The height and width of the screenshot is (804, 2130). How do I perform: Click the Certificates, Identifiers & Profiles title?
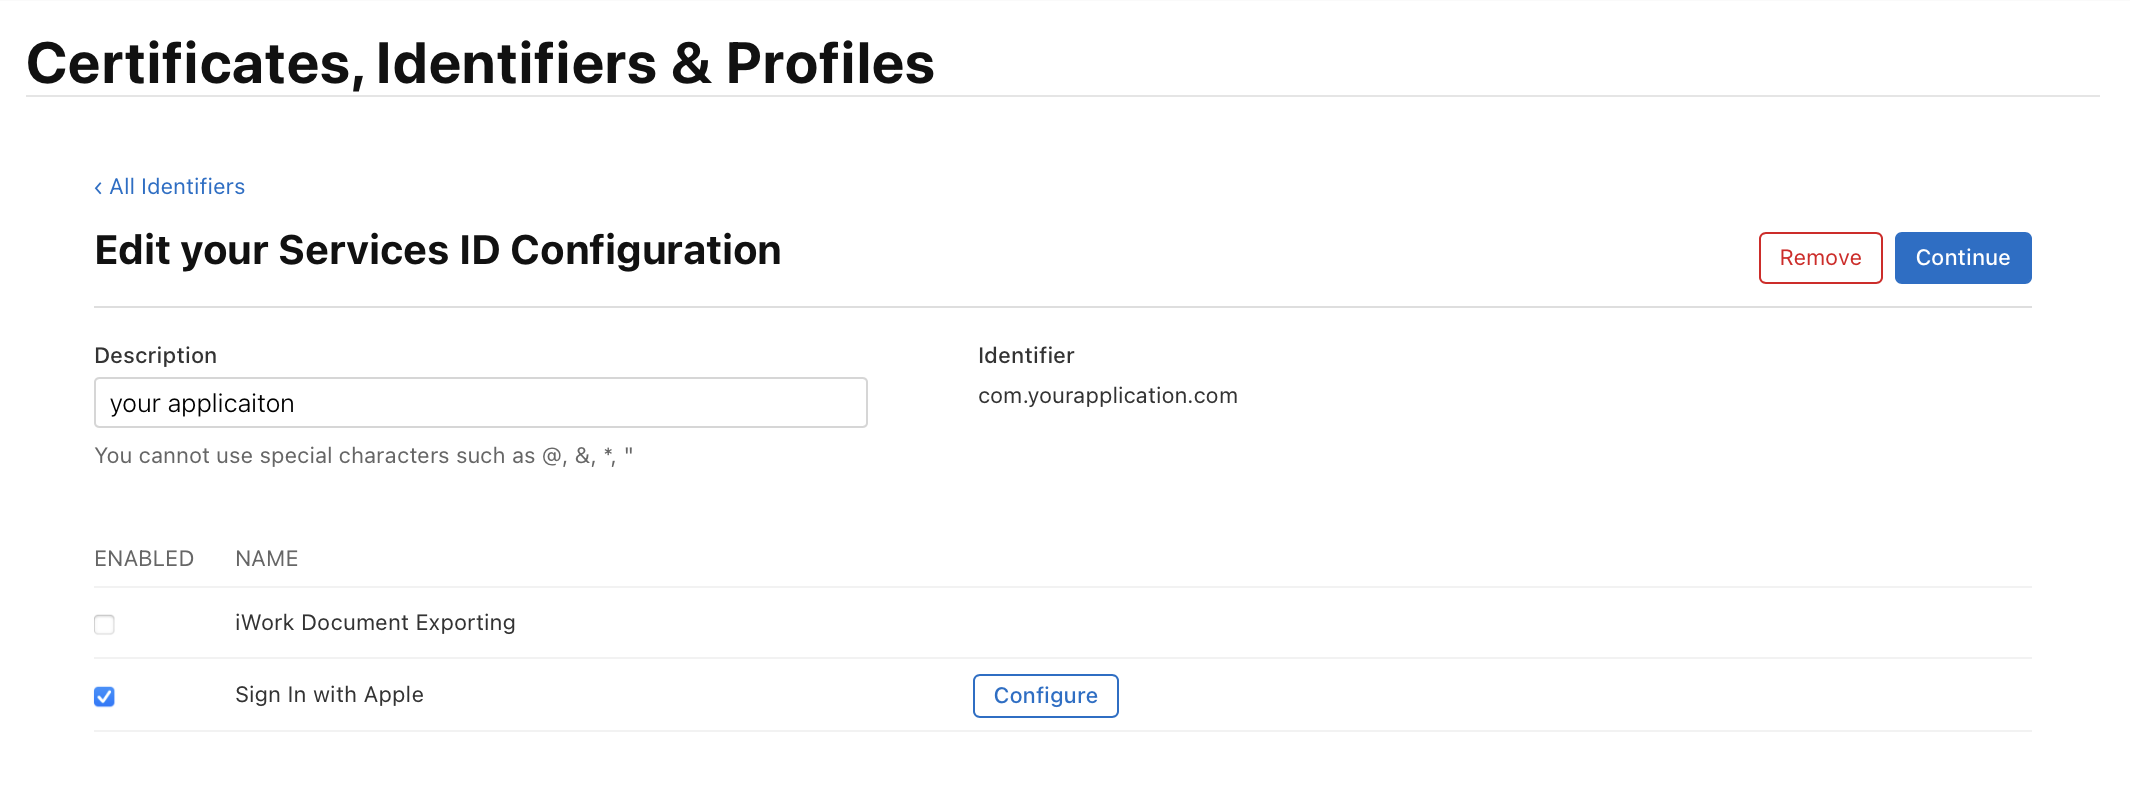480,63
